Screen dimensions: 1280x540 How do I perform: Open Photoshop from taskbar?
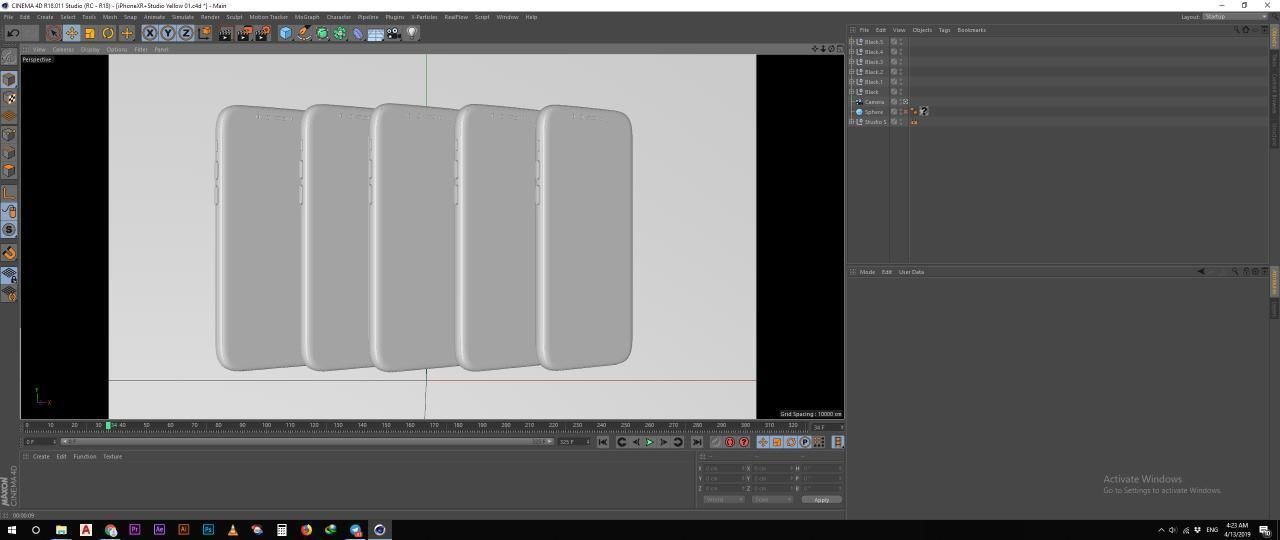[x=208, y=530]
